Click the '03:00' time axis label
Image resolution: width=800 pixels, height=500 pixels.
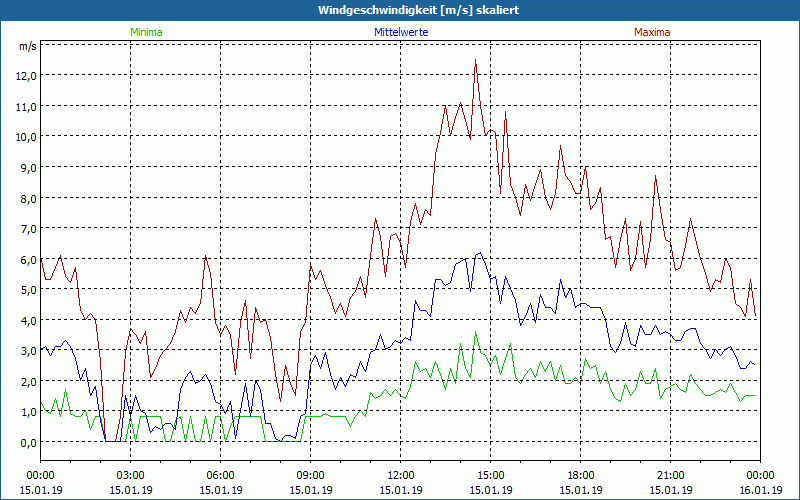coord(131,476)
